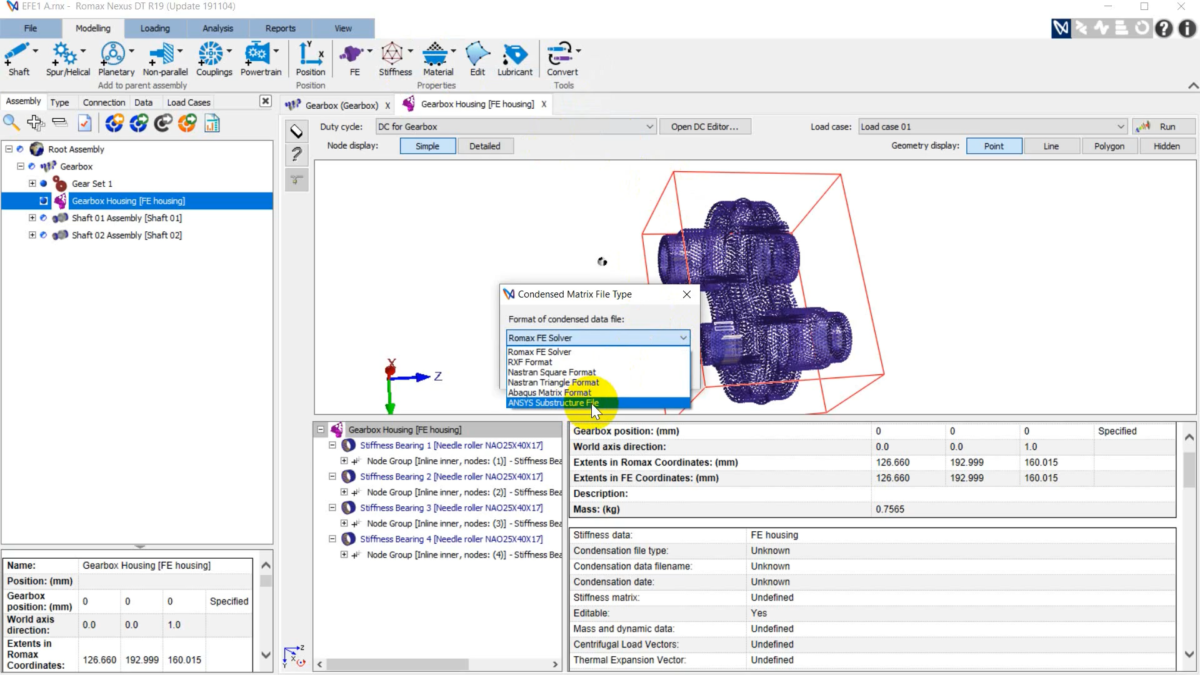Open Stiffness properties
1200x675 pixels.
(395, 59)
